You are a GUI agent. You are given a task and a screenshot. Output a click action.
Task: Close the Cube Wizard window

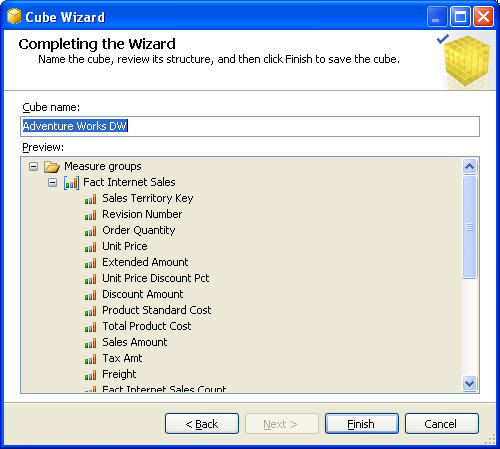click(x=484, y=16)
